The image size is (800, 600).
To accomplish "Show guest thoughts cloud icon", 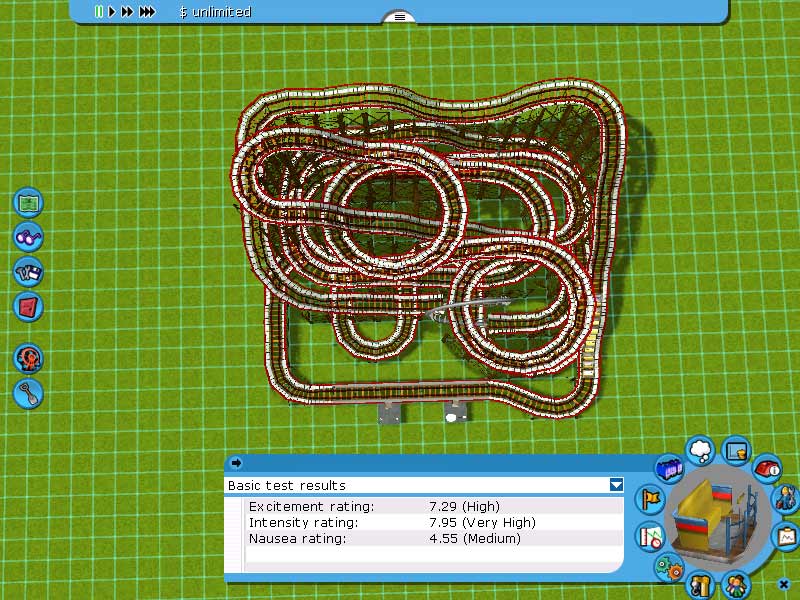I will pyautogui.click(x=701, y=450).
